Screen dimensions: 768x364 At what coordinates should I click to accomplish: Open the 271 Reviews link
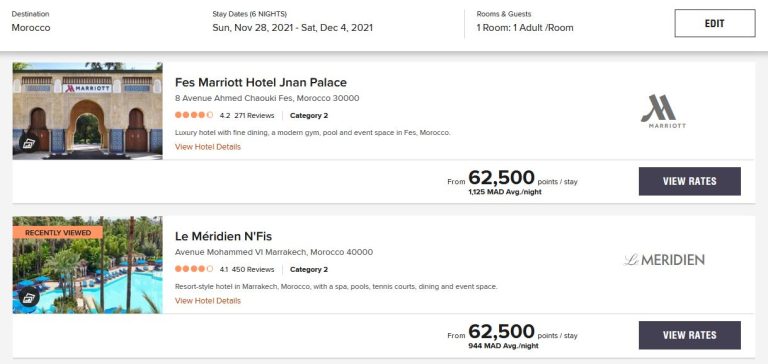tap(254, 116)
